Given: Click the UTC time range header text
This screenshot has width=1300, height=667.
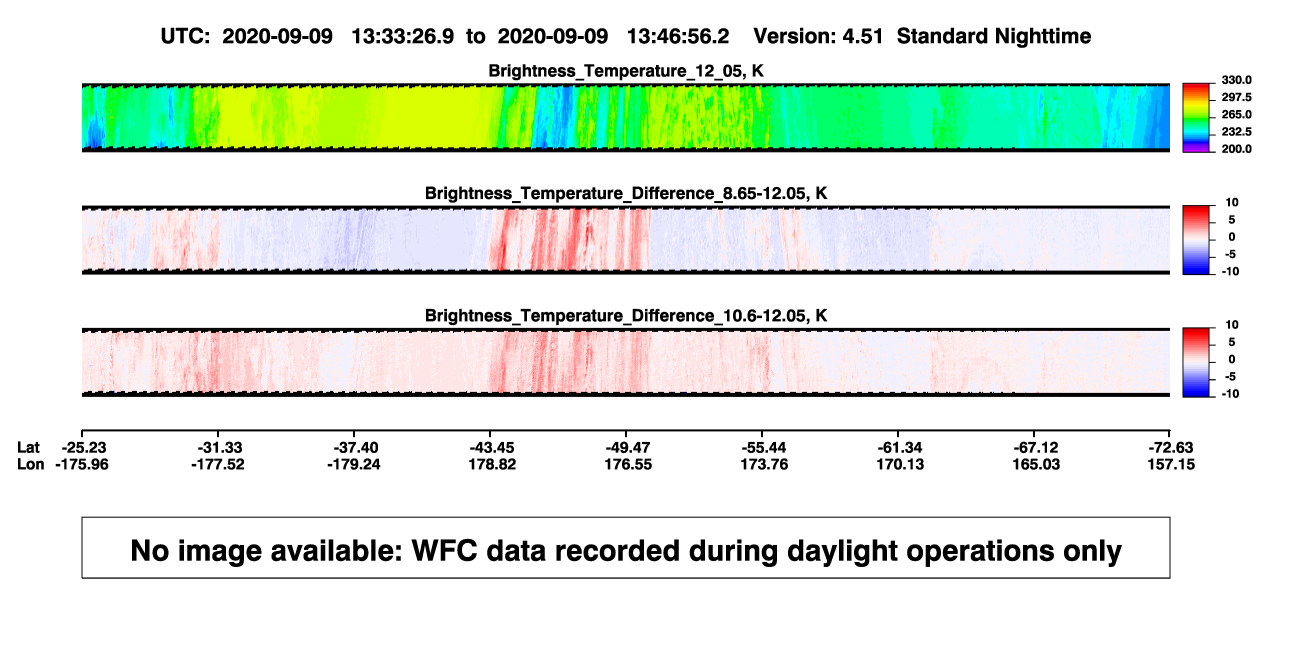Looking at the screenshot, I should point(445,36).
